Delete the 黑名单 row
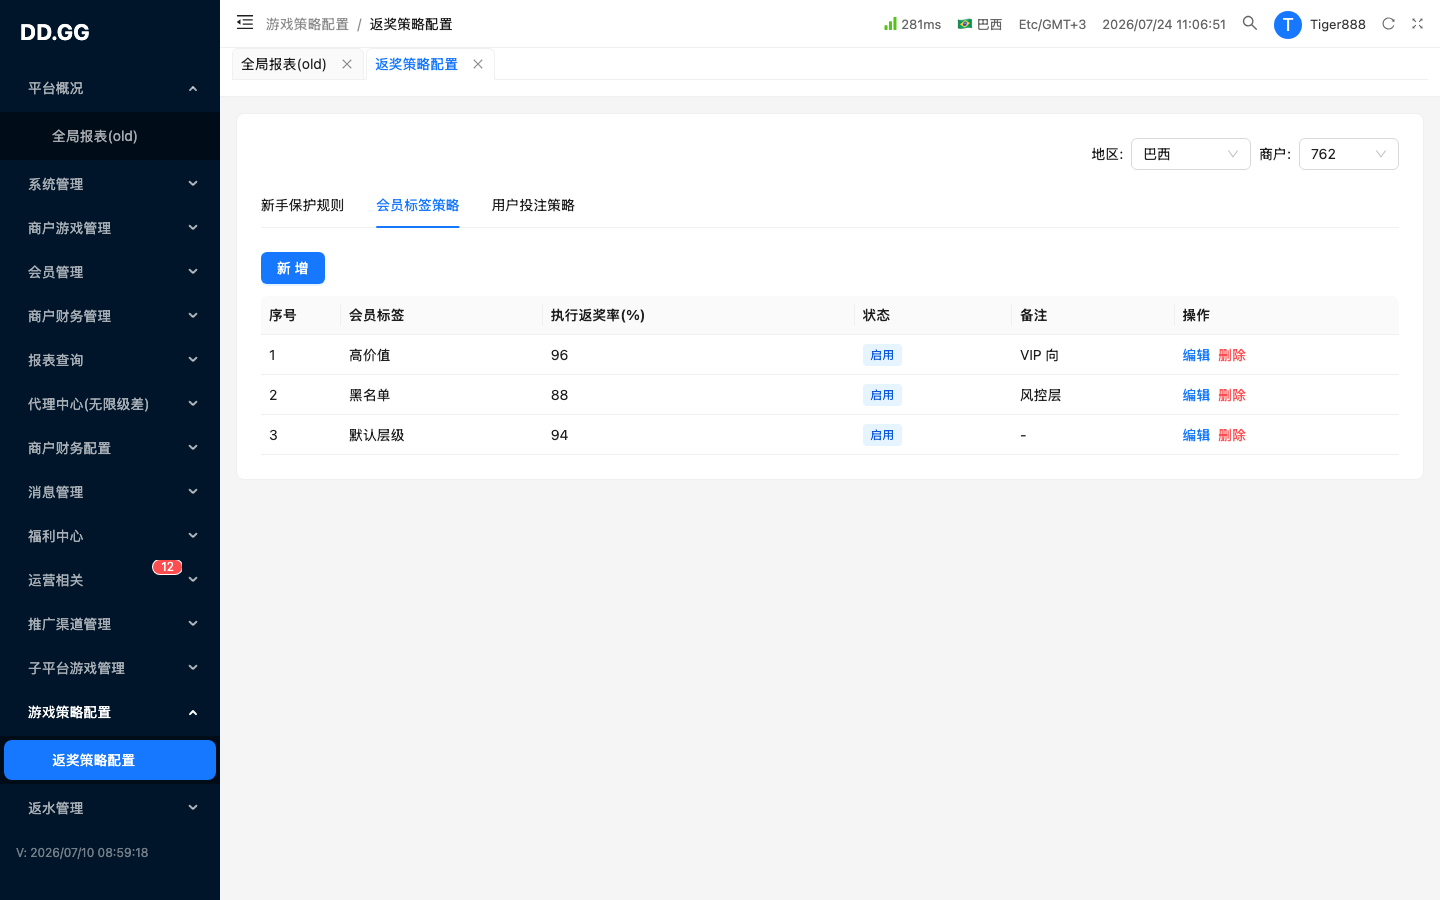This screenshot has width=1440, height=900. [1232, 395]
